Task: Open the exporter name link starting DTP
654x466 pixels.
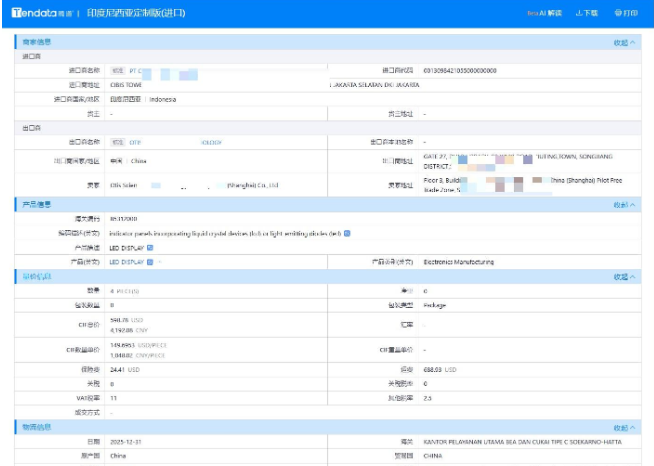Action: 136,142
